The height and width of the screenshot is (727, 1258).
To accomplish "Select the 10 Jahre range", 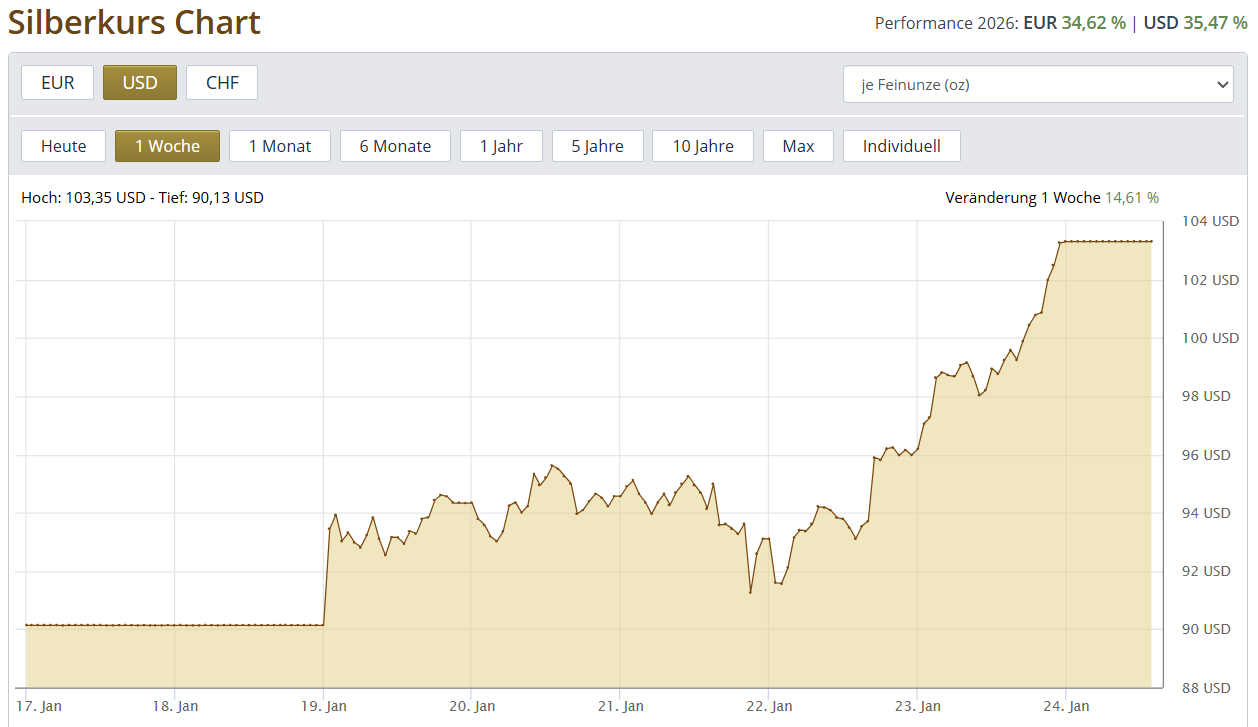I will click(702, 146).
